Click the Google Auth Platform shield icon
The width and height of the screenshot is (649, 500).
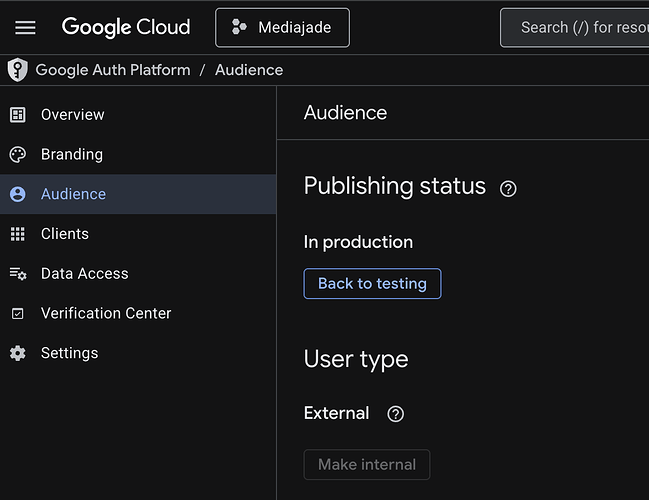[x=17, y=70]
